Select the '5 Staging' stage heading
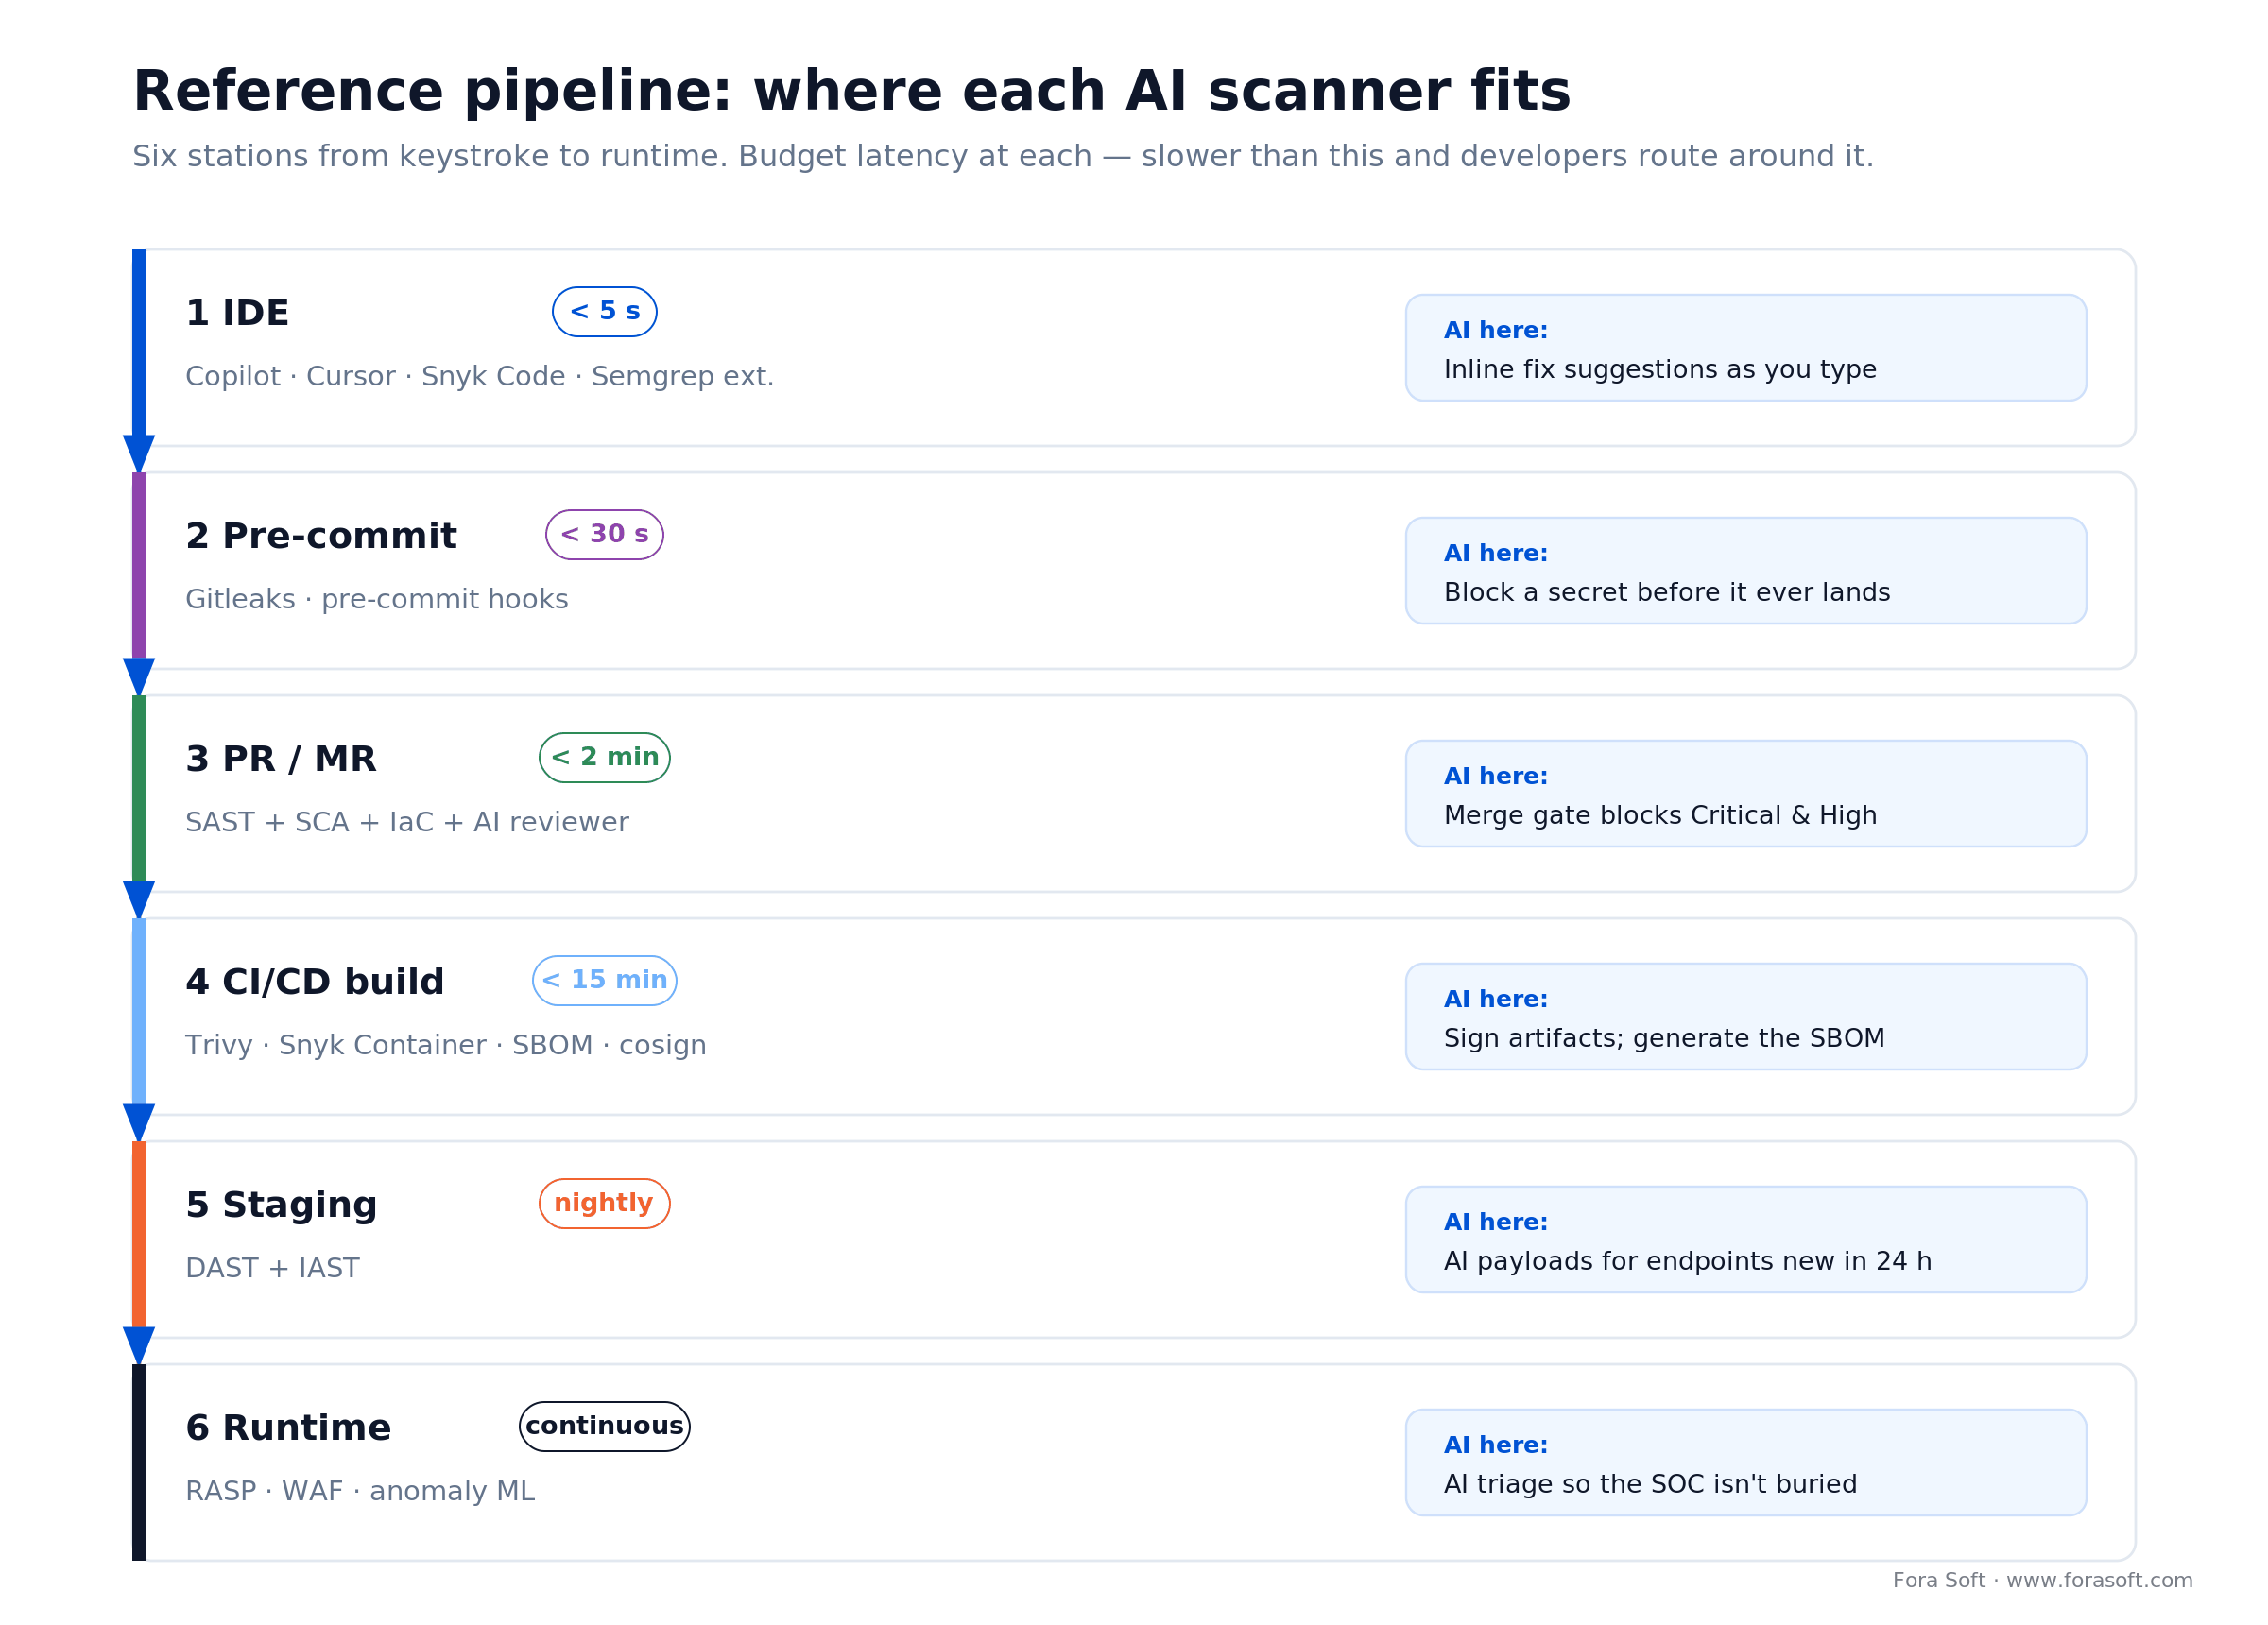 pyautogui.click(x=281, y=1205)
